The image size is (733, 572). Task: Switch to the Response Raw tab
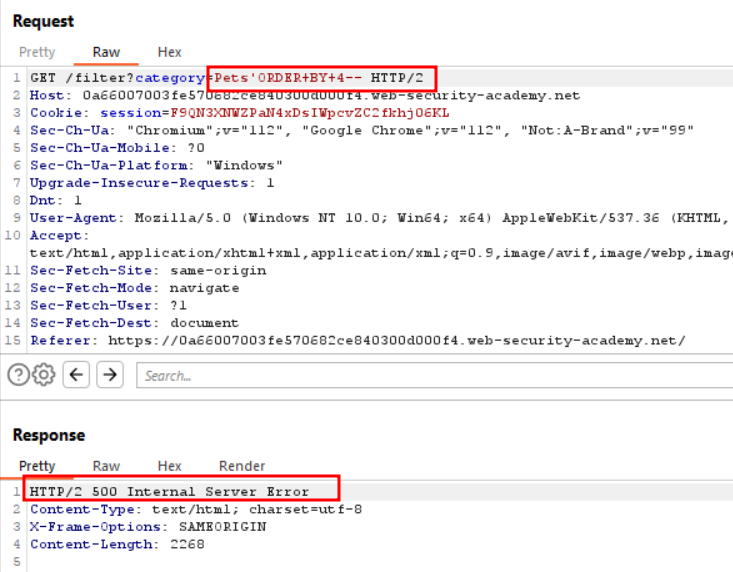pyautogui.click(x=106, y=466)
